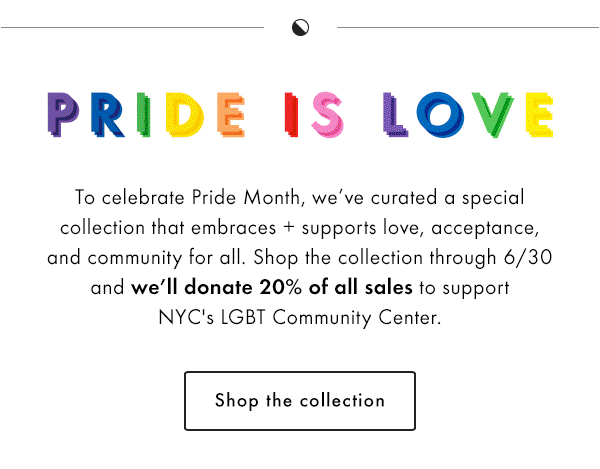Click the pink letter S in IS
Image resolution: width=600 pixels, height=469 pixels.
point(327,114)
